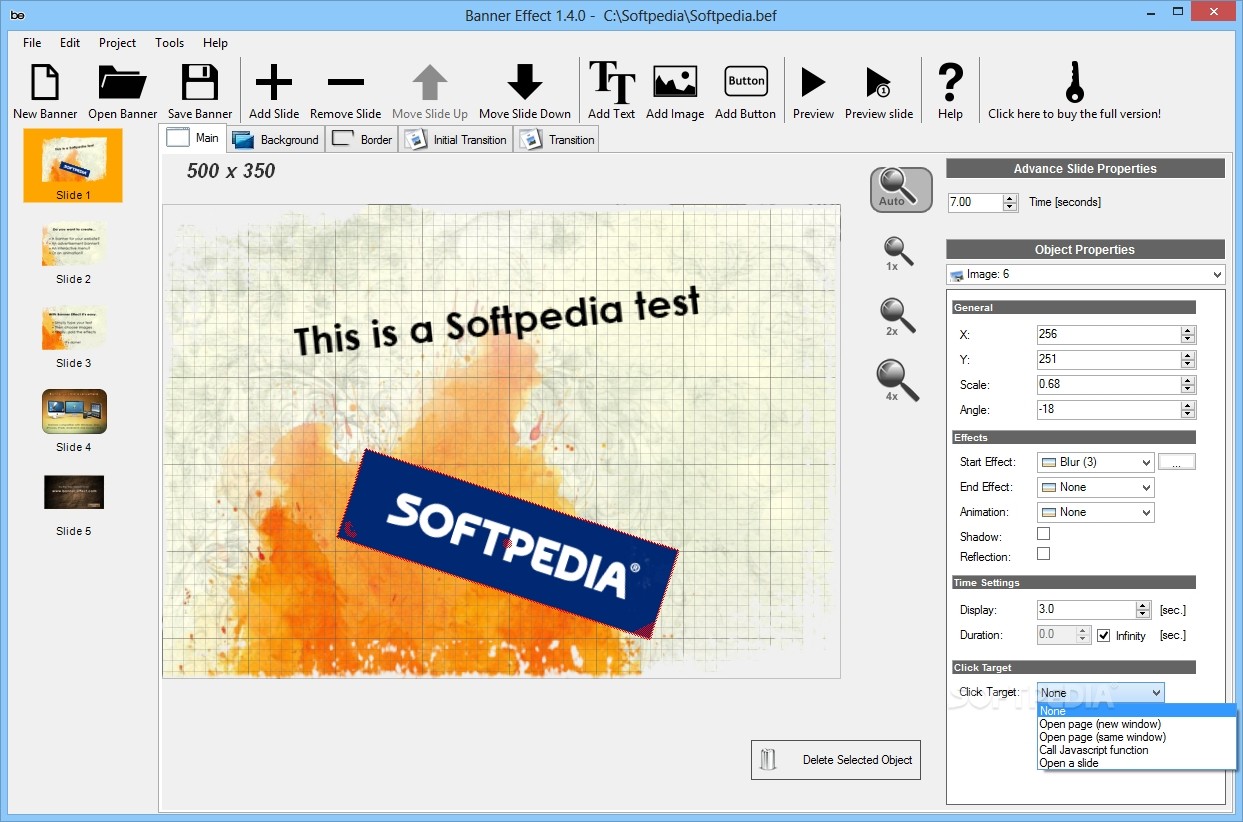
Task: Set zoom to Auto with the magnifier
Action: coord(901,189)
